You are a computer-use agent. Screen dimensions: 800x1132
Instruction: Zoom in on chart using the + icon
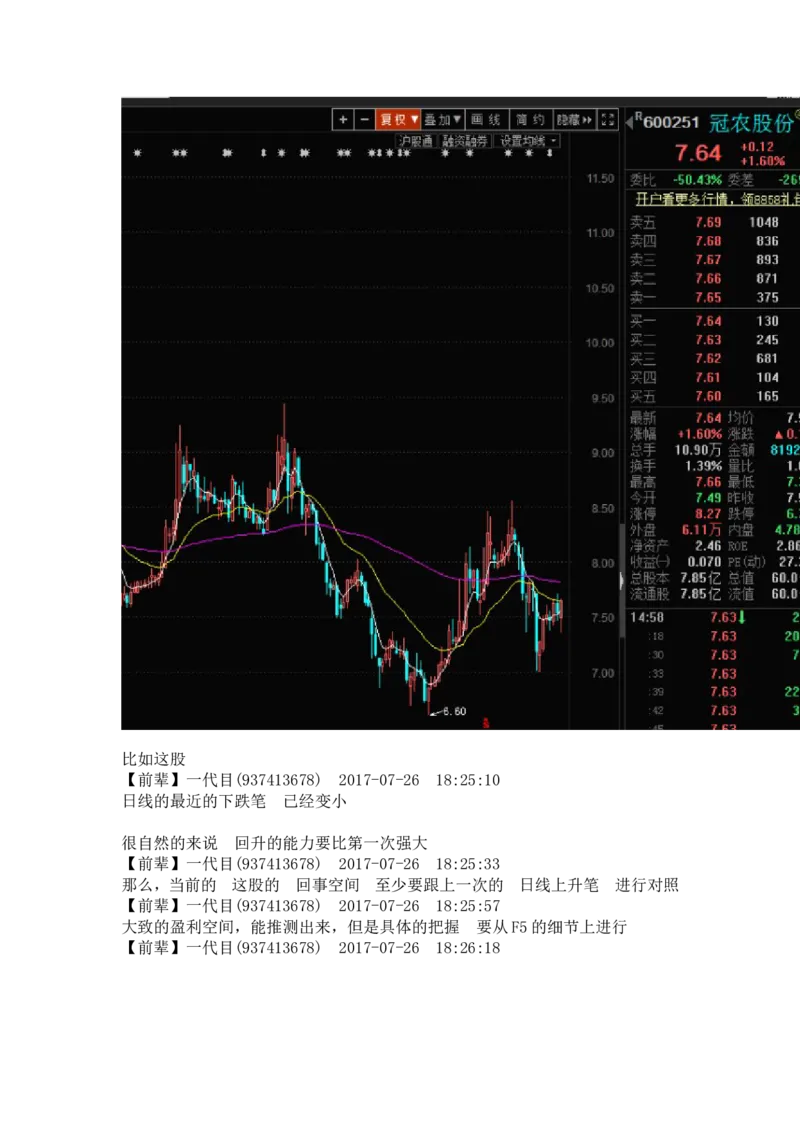point(342,119)
